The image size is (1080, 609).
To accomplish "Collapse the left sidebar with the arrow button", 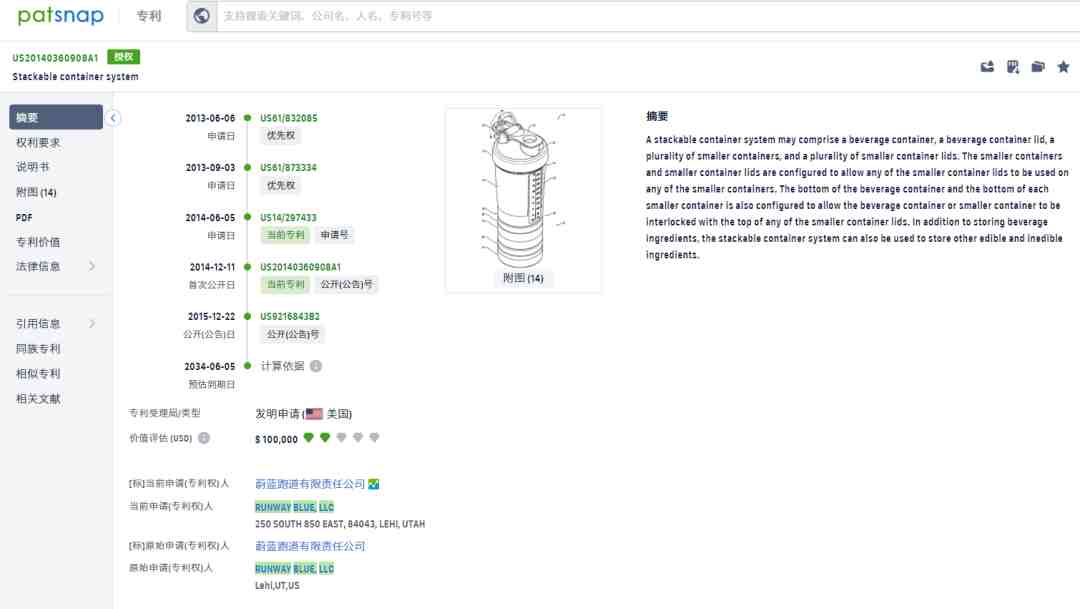I will (113, 118).
